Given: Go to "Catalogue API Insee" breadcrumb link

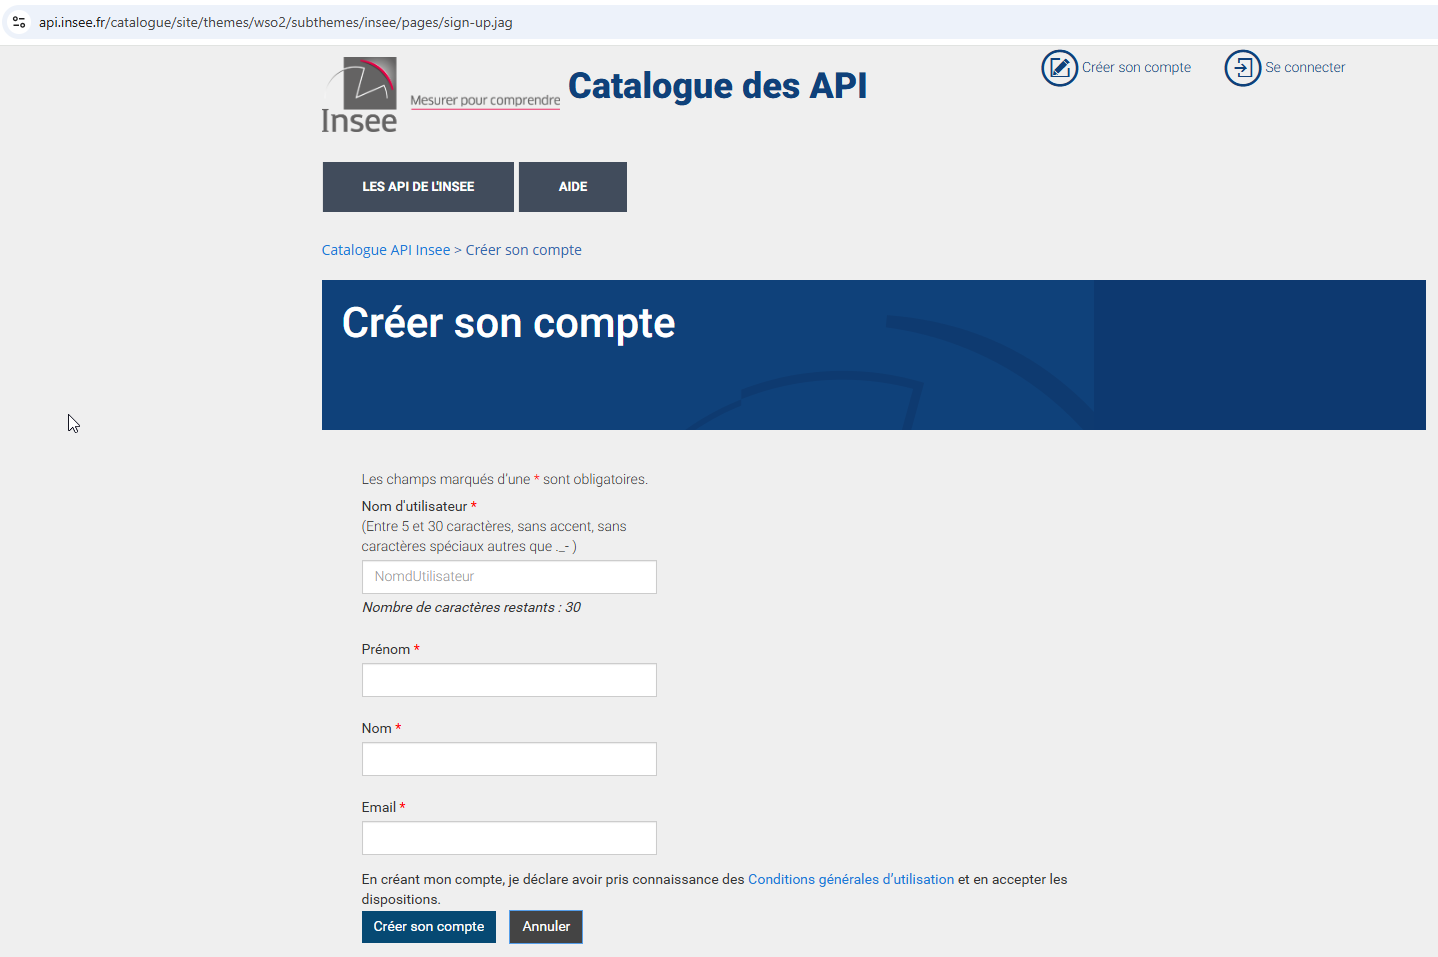Looking at the screenshot, I should click(386, 250).
